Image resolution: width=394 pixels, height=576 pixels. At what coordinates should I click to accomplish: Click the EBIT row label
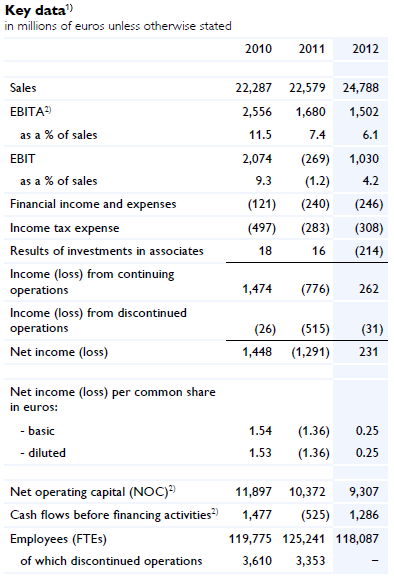(x=23, y=159)
